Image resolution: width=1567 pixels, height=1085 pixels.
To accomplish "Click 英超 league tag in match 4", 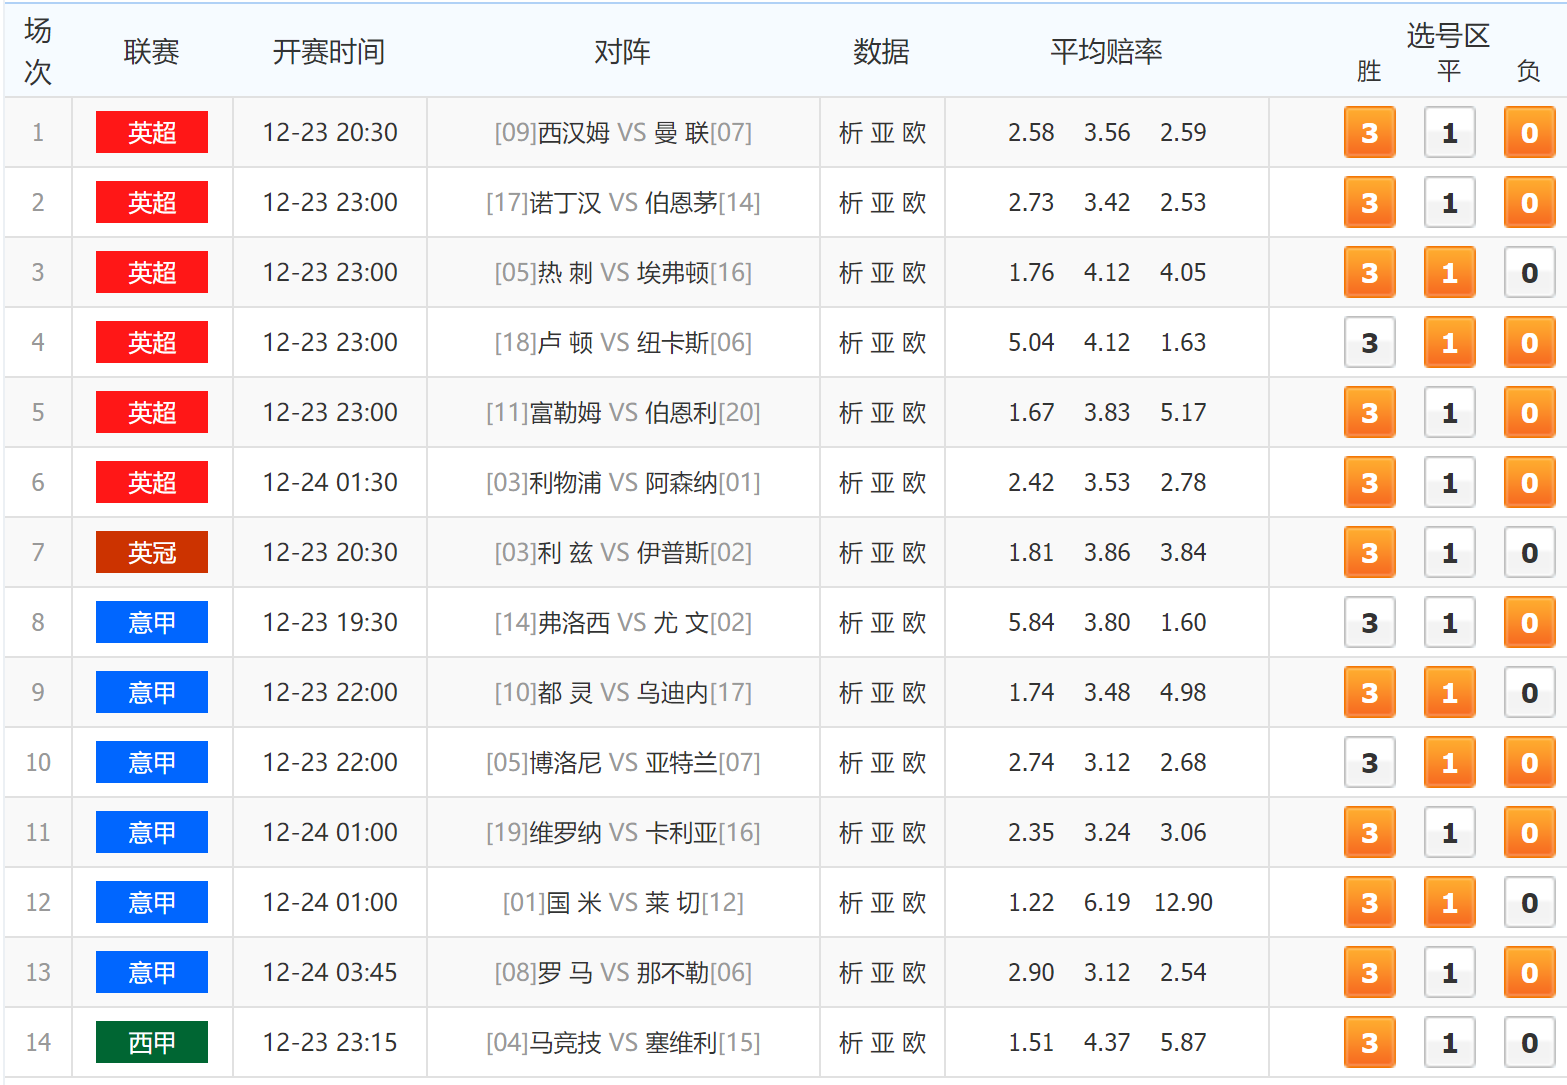I will [x=152, y=342].
